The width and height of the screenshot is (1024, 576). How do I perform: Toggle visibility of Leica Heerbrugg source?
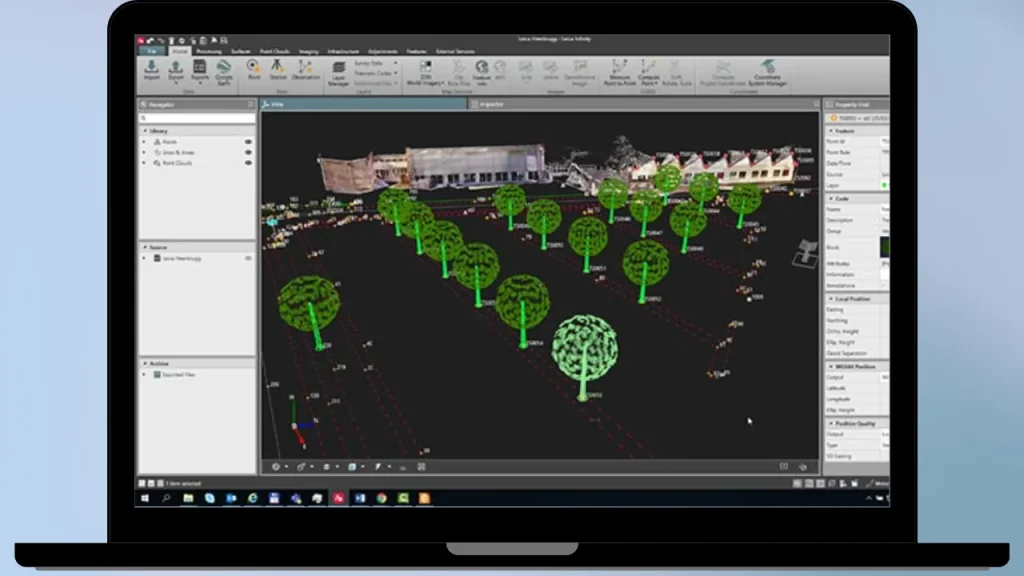point(248,259)
